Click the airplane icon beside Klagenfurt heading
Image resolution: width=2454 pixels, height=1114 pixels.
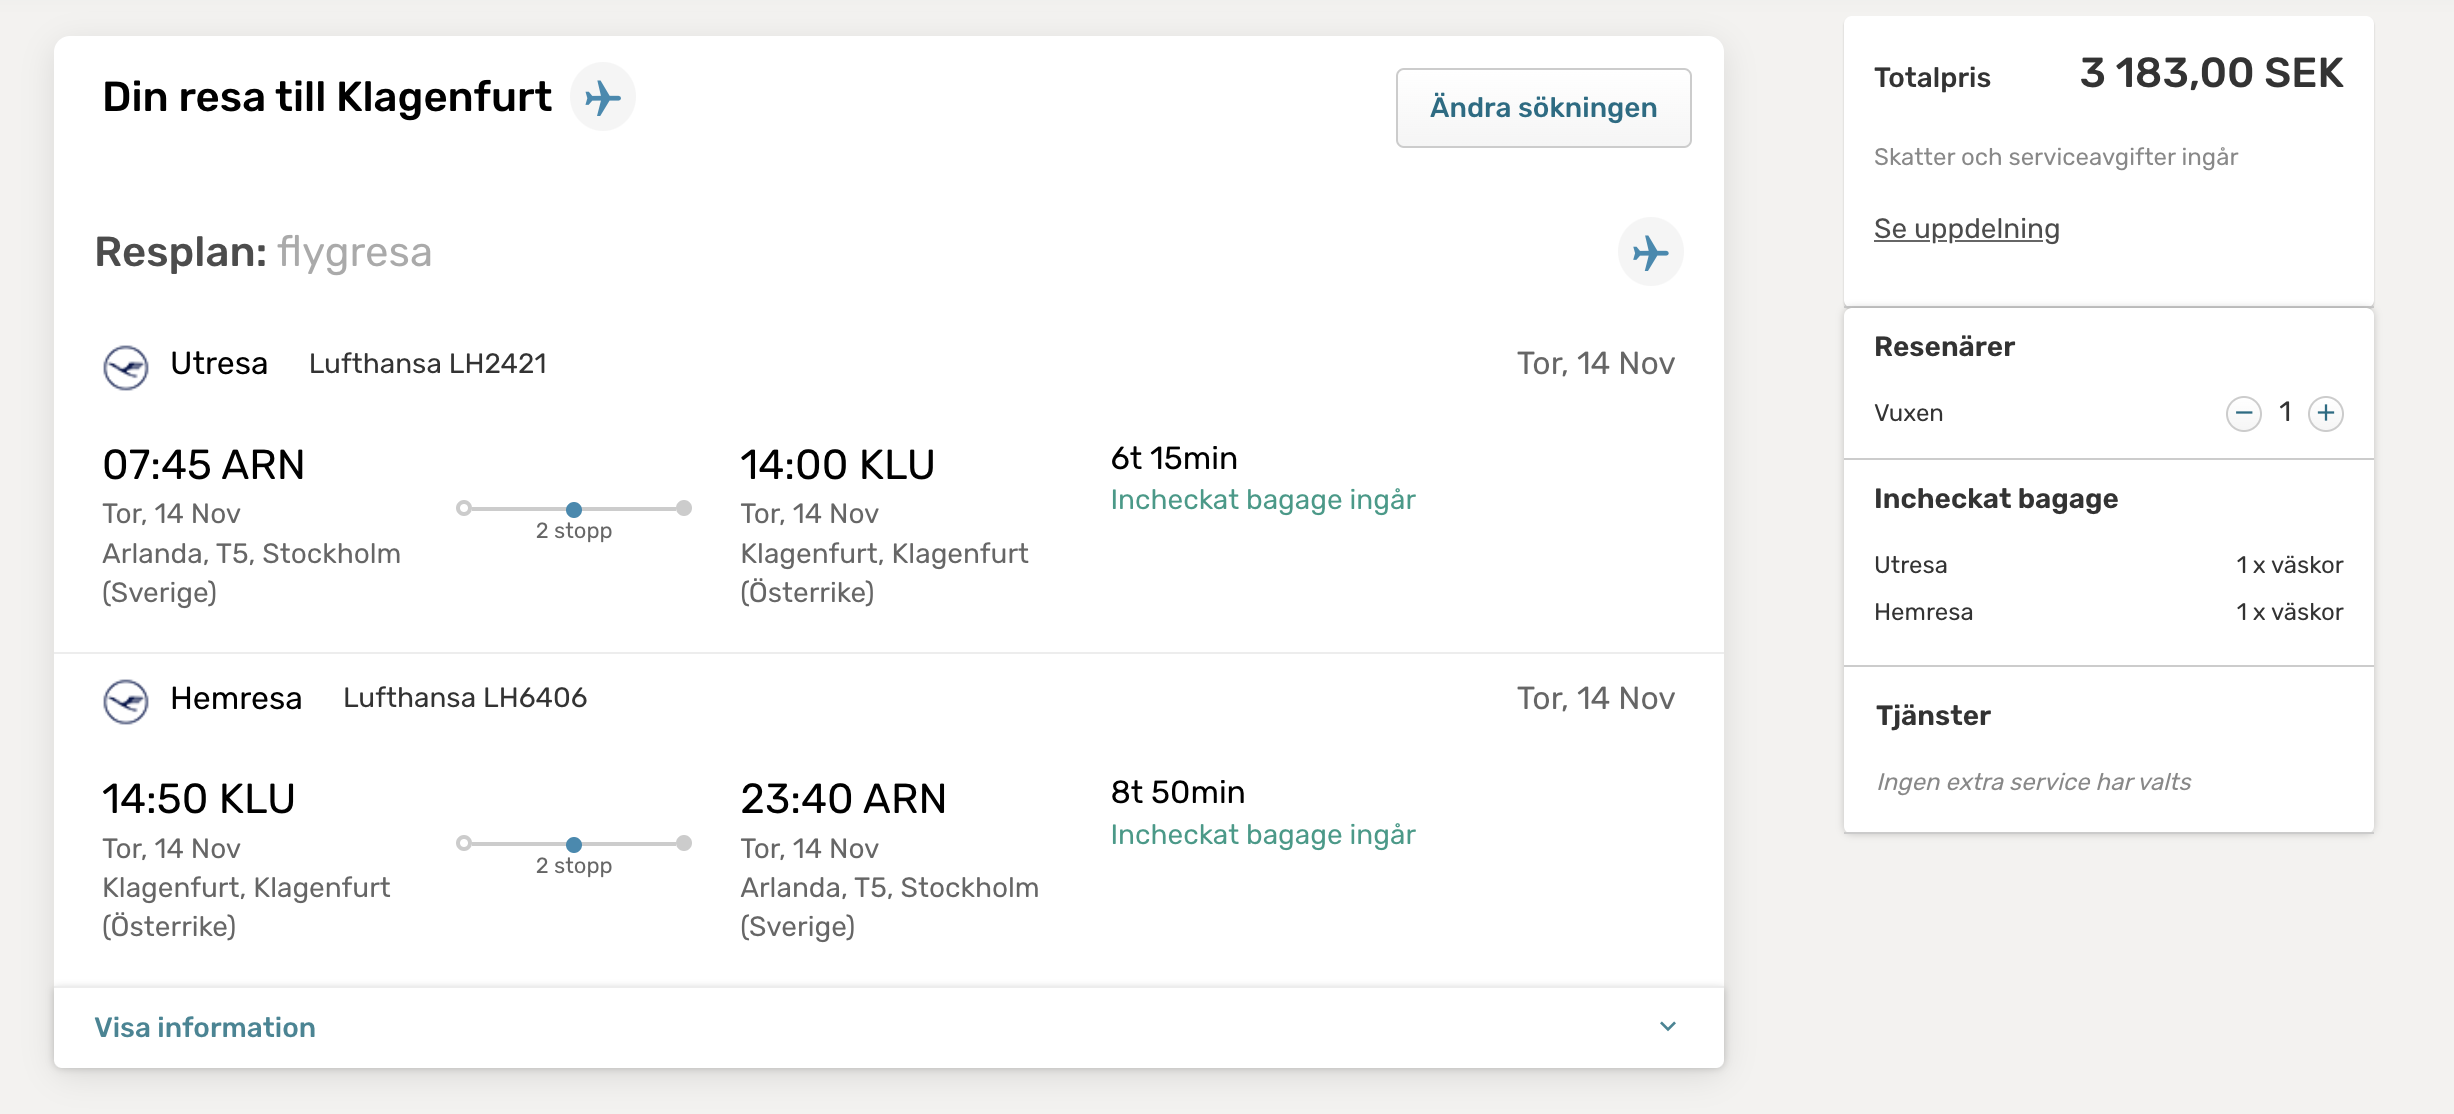(x=603, y=97)
